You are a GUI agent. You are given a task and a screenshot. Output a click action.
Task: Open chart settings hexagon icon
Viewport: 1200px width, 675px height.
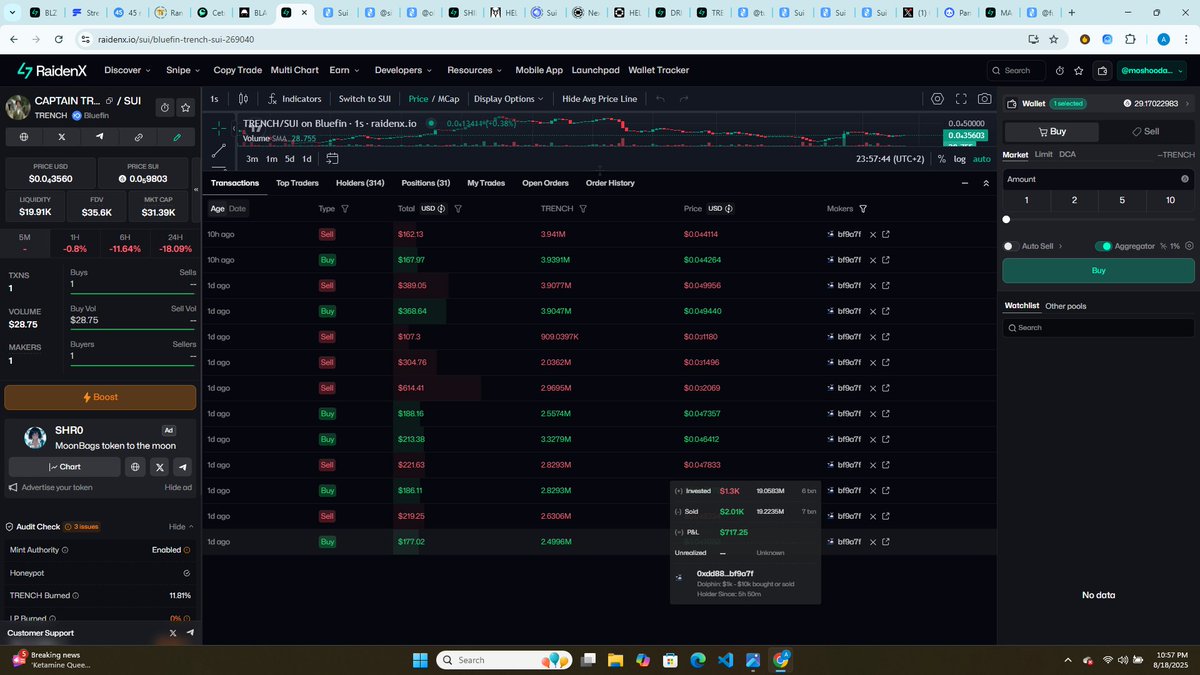937,99
